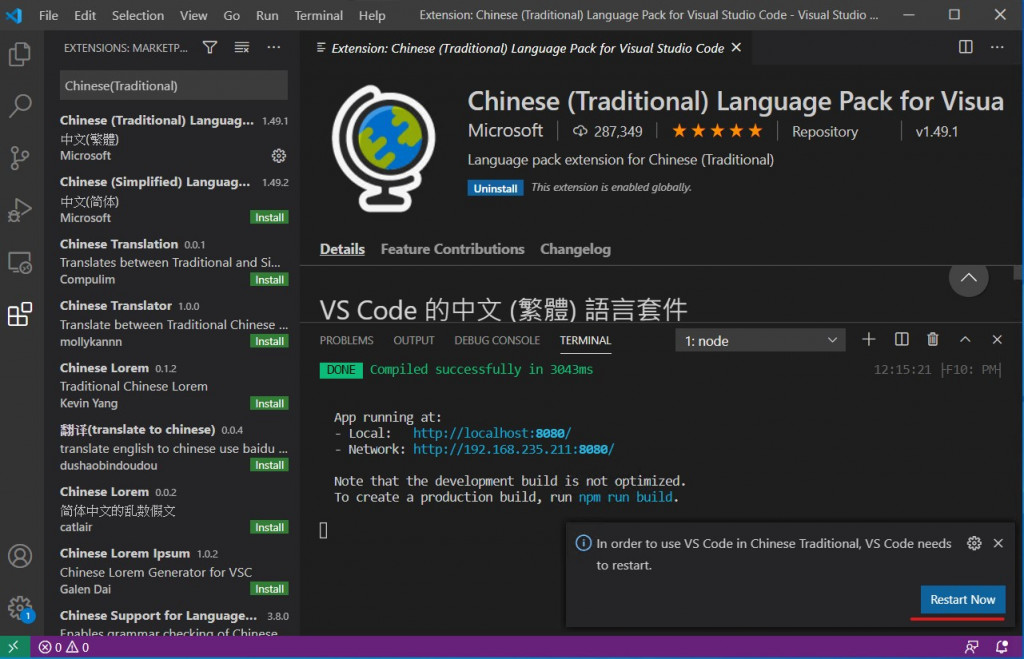Click the Uninstall button
Image resolution: width=1024 pixels, height=659 pixels.
(495, 188)
